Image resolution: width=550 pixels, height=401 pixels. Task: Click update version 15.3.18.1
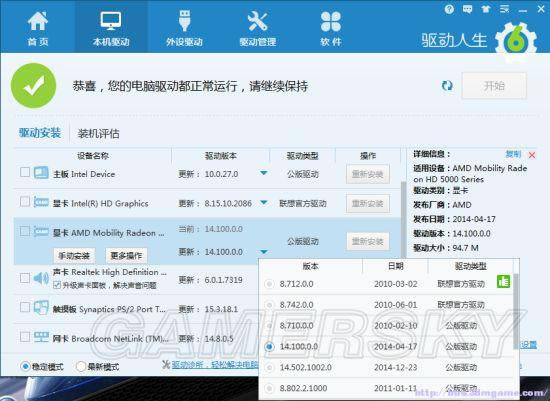click(221, 309)
